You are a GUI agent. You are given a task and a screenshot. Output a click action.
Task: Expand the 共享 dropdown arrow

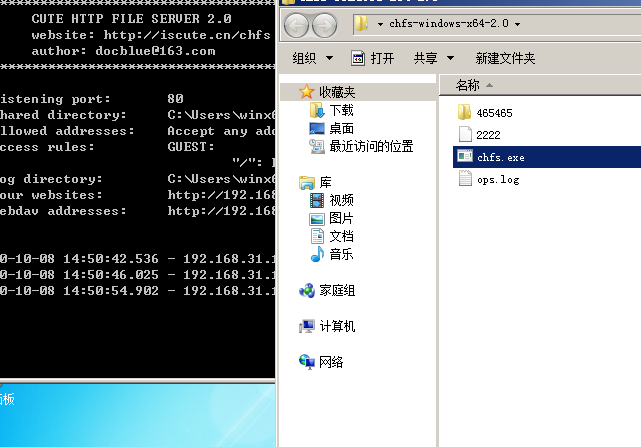point(450,58)
